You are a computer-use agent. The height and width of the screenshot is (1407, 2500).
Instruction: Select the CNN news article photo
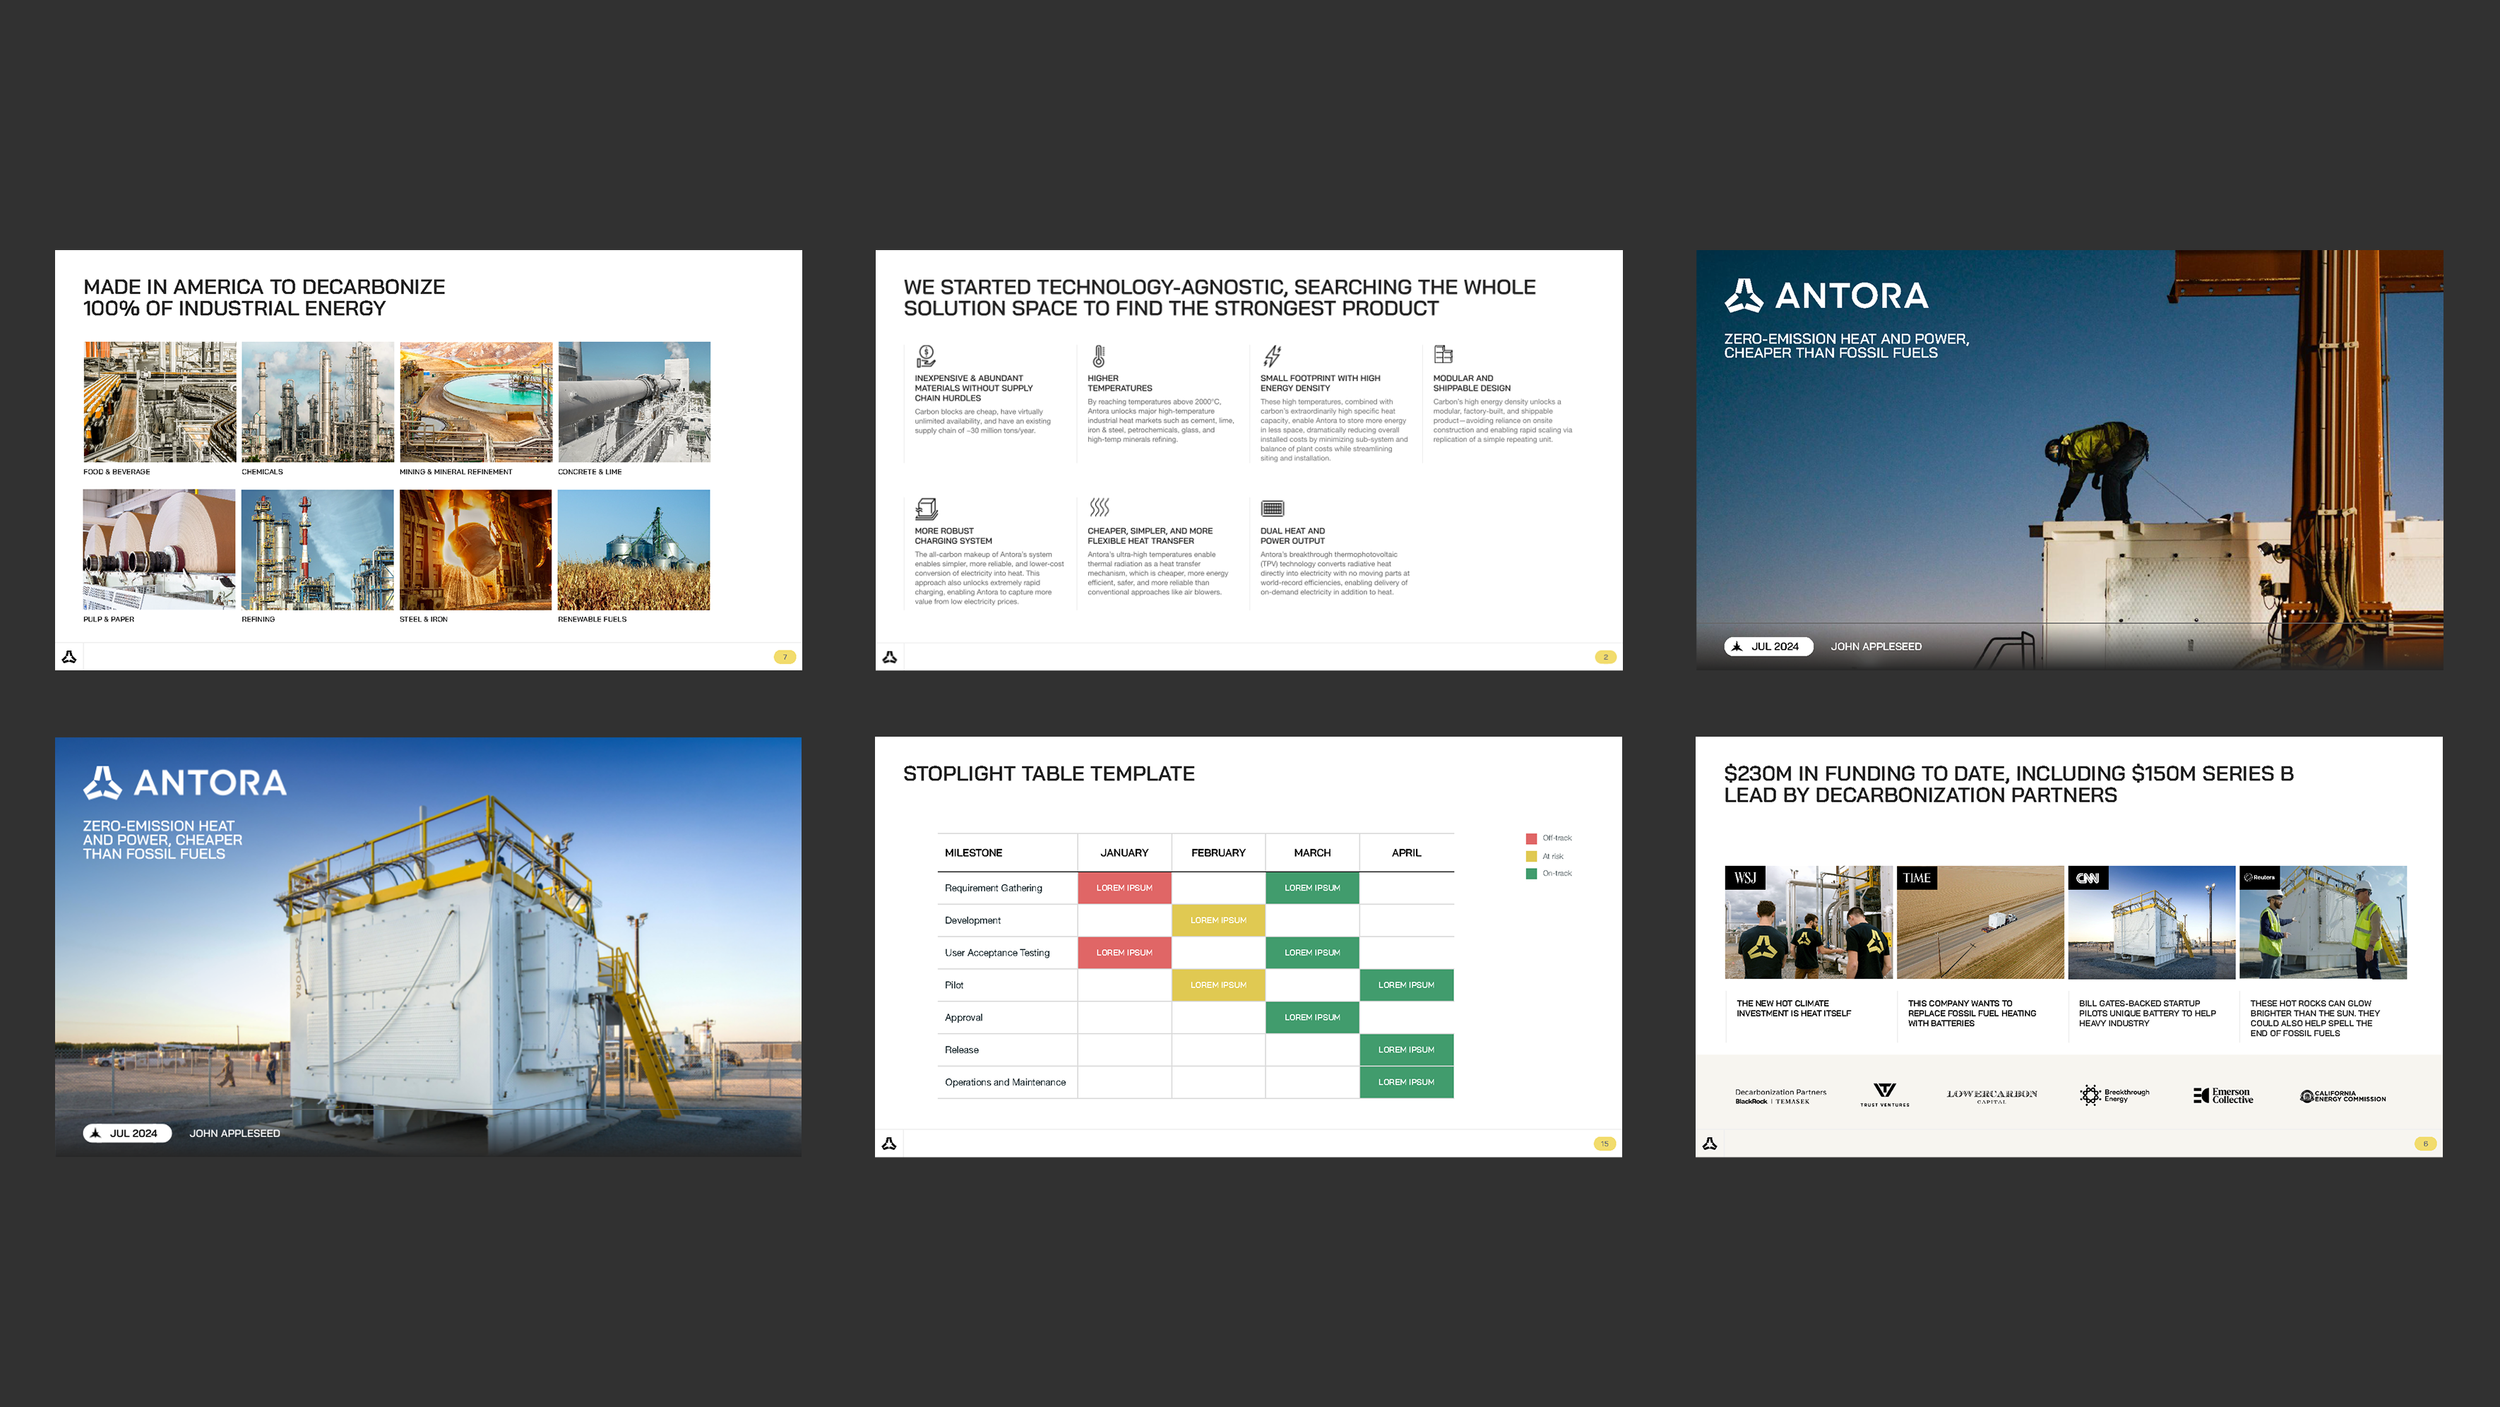tap(2151, 922)
